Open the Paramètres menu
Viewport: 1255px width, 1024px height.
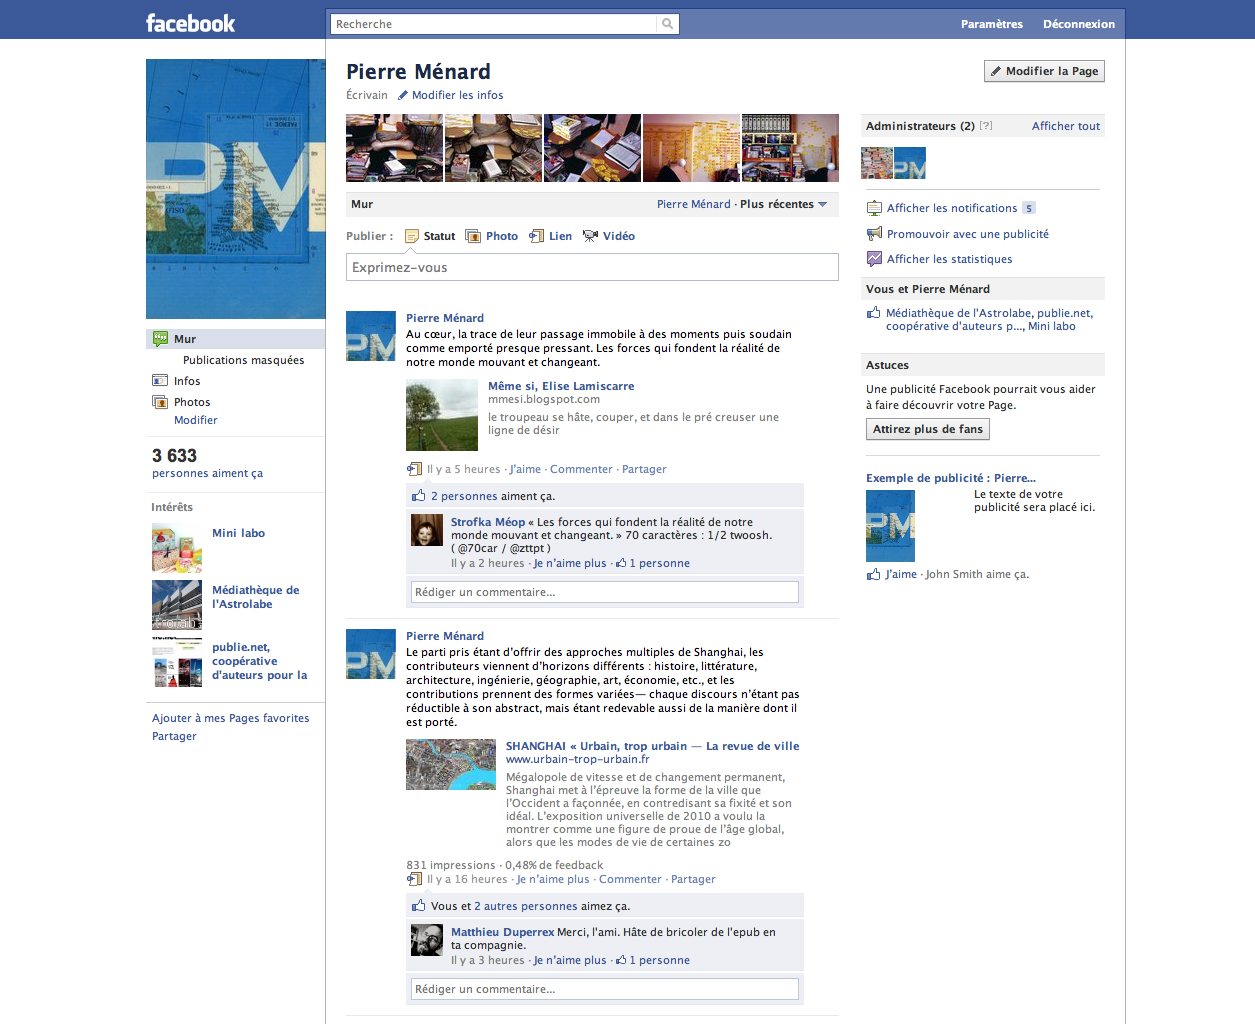tap(991, 24)
